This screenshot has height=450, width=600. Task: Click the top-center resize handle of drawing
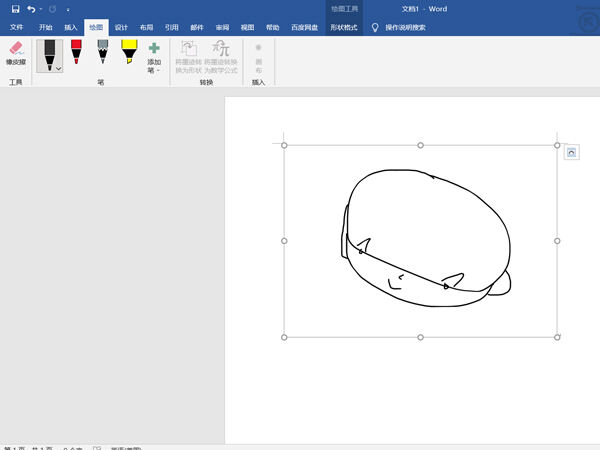coord(420,145)
